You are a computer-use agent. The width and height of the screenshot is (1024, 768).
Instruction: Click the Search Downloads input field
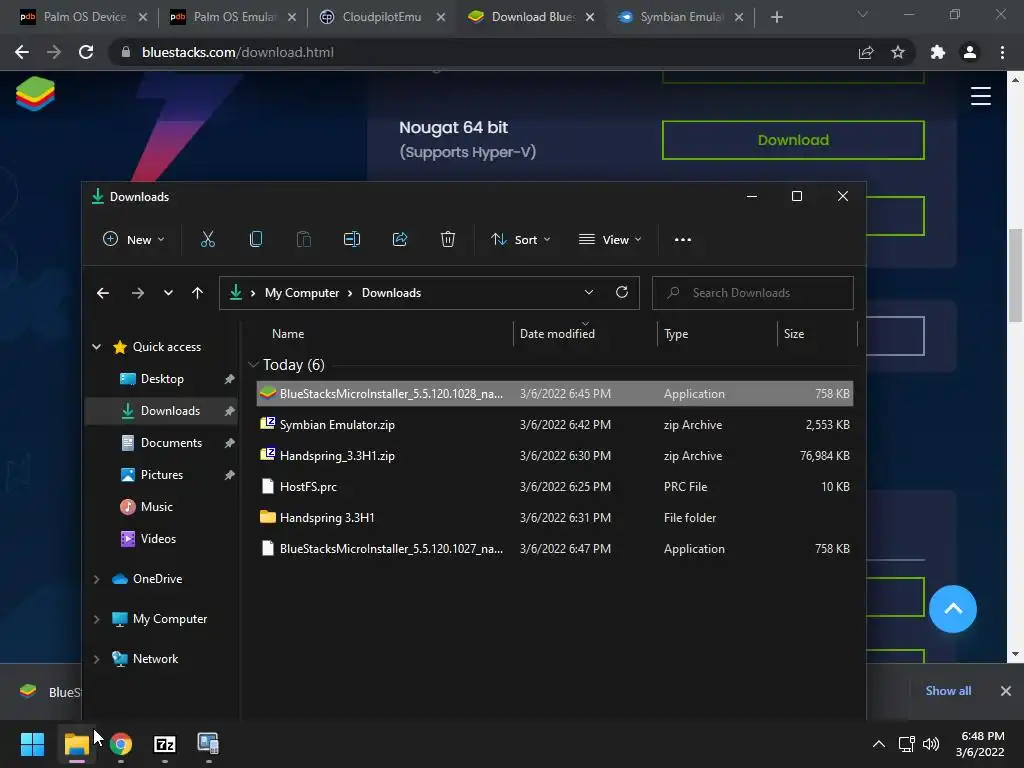tap(753, 293)
